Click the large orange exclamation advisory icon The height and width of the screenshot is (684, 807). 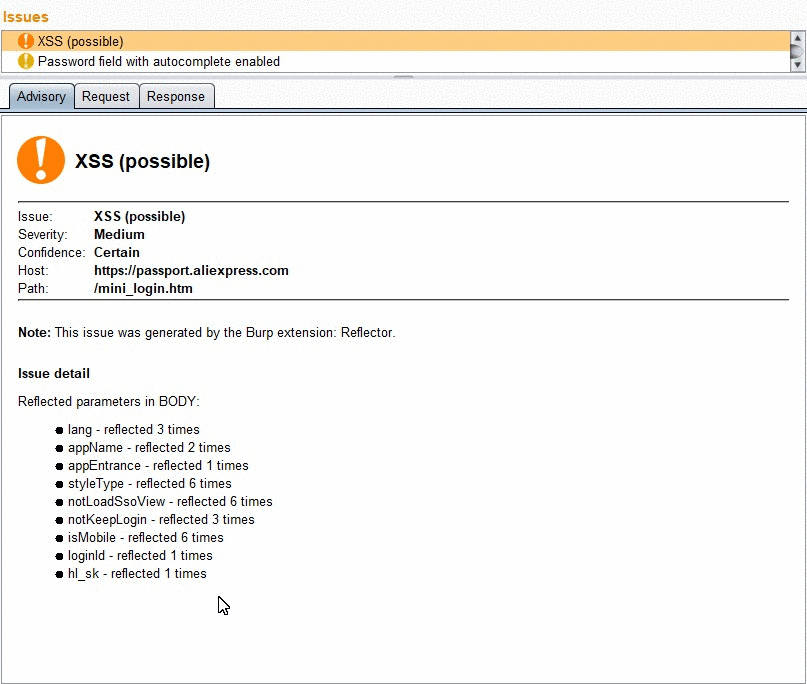coord(41,160)
